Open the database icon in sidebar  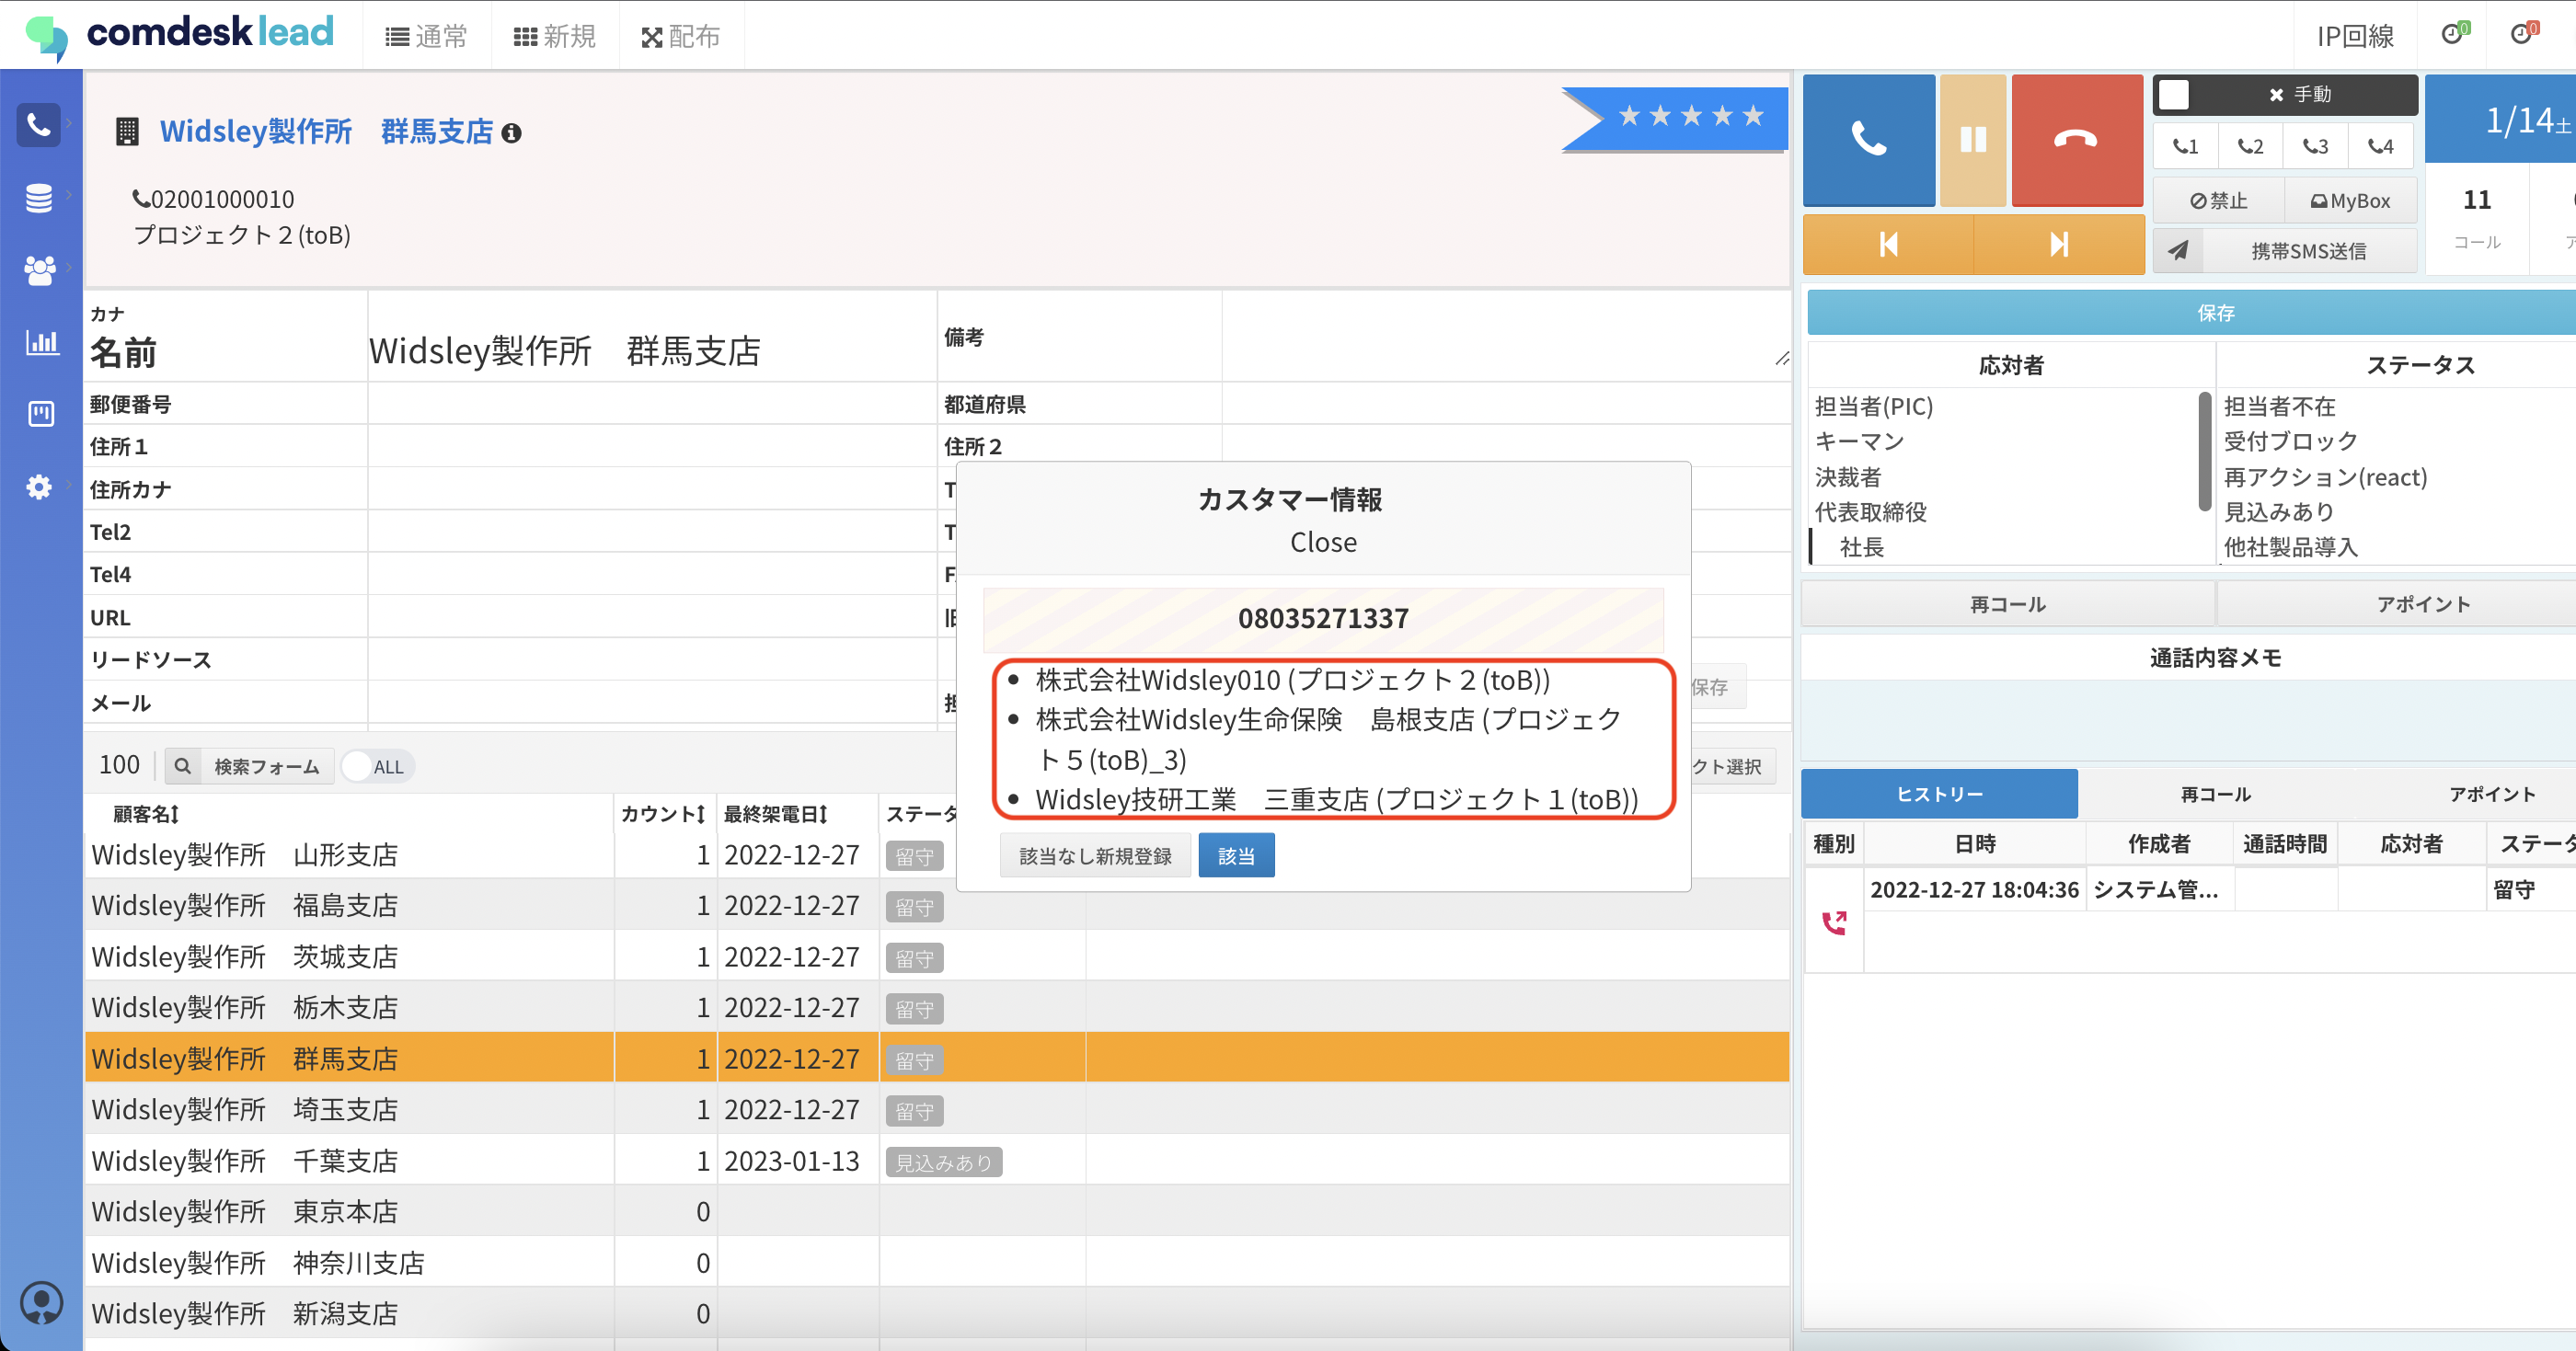tap(39, 198)
